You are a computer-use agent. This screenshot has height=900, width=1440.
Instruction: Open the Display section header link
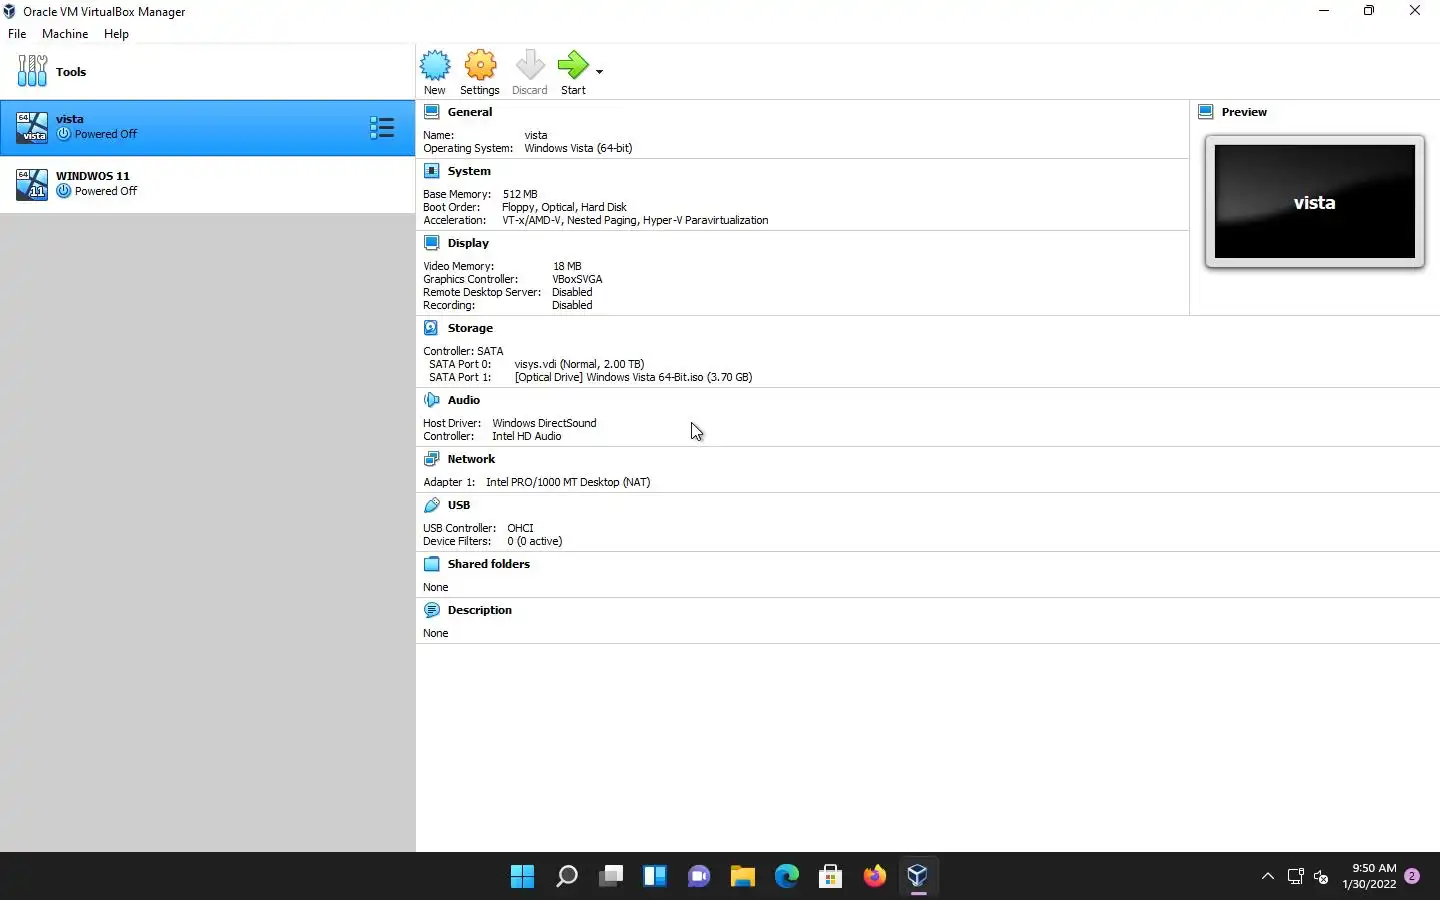(x=468, y=243)
